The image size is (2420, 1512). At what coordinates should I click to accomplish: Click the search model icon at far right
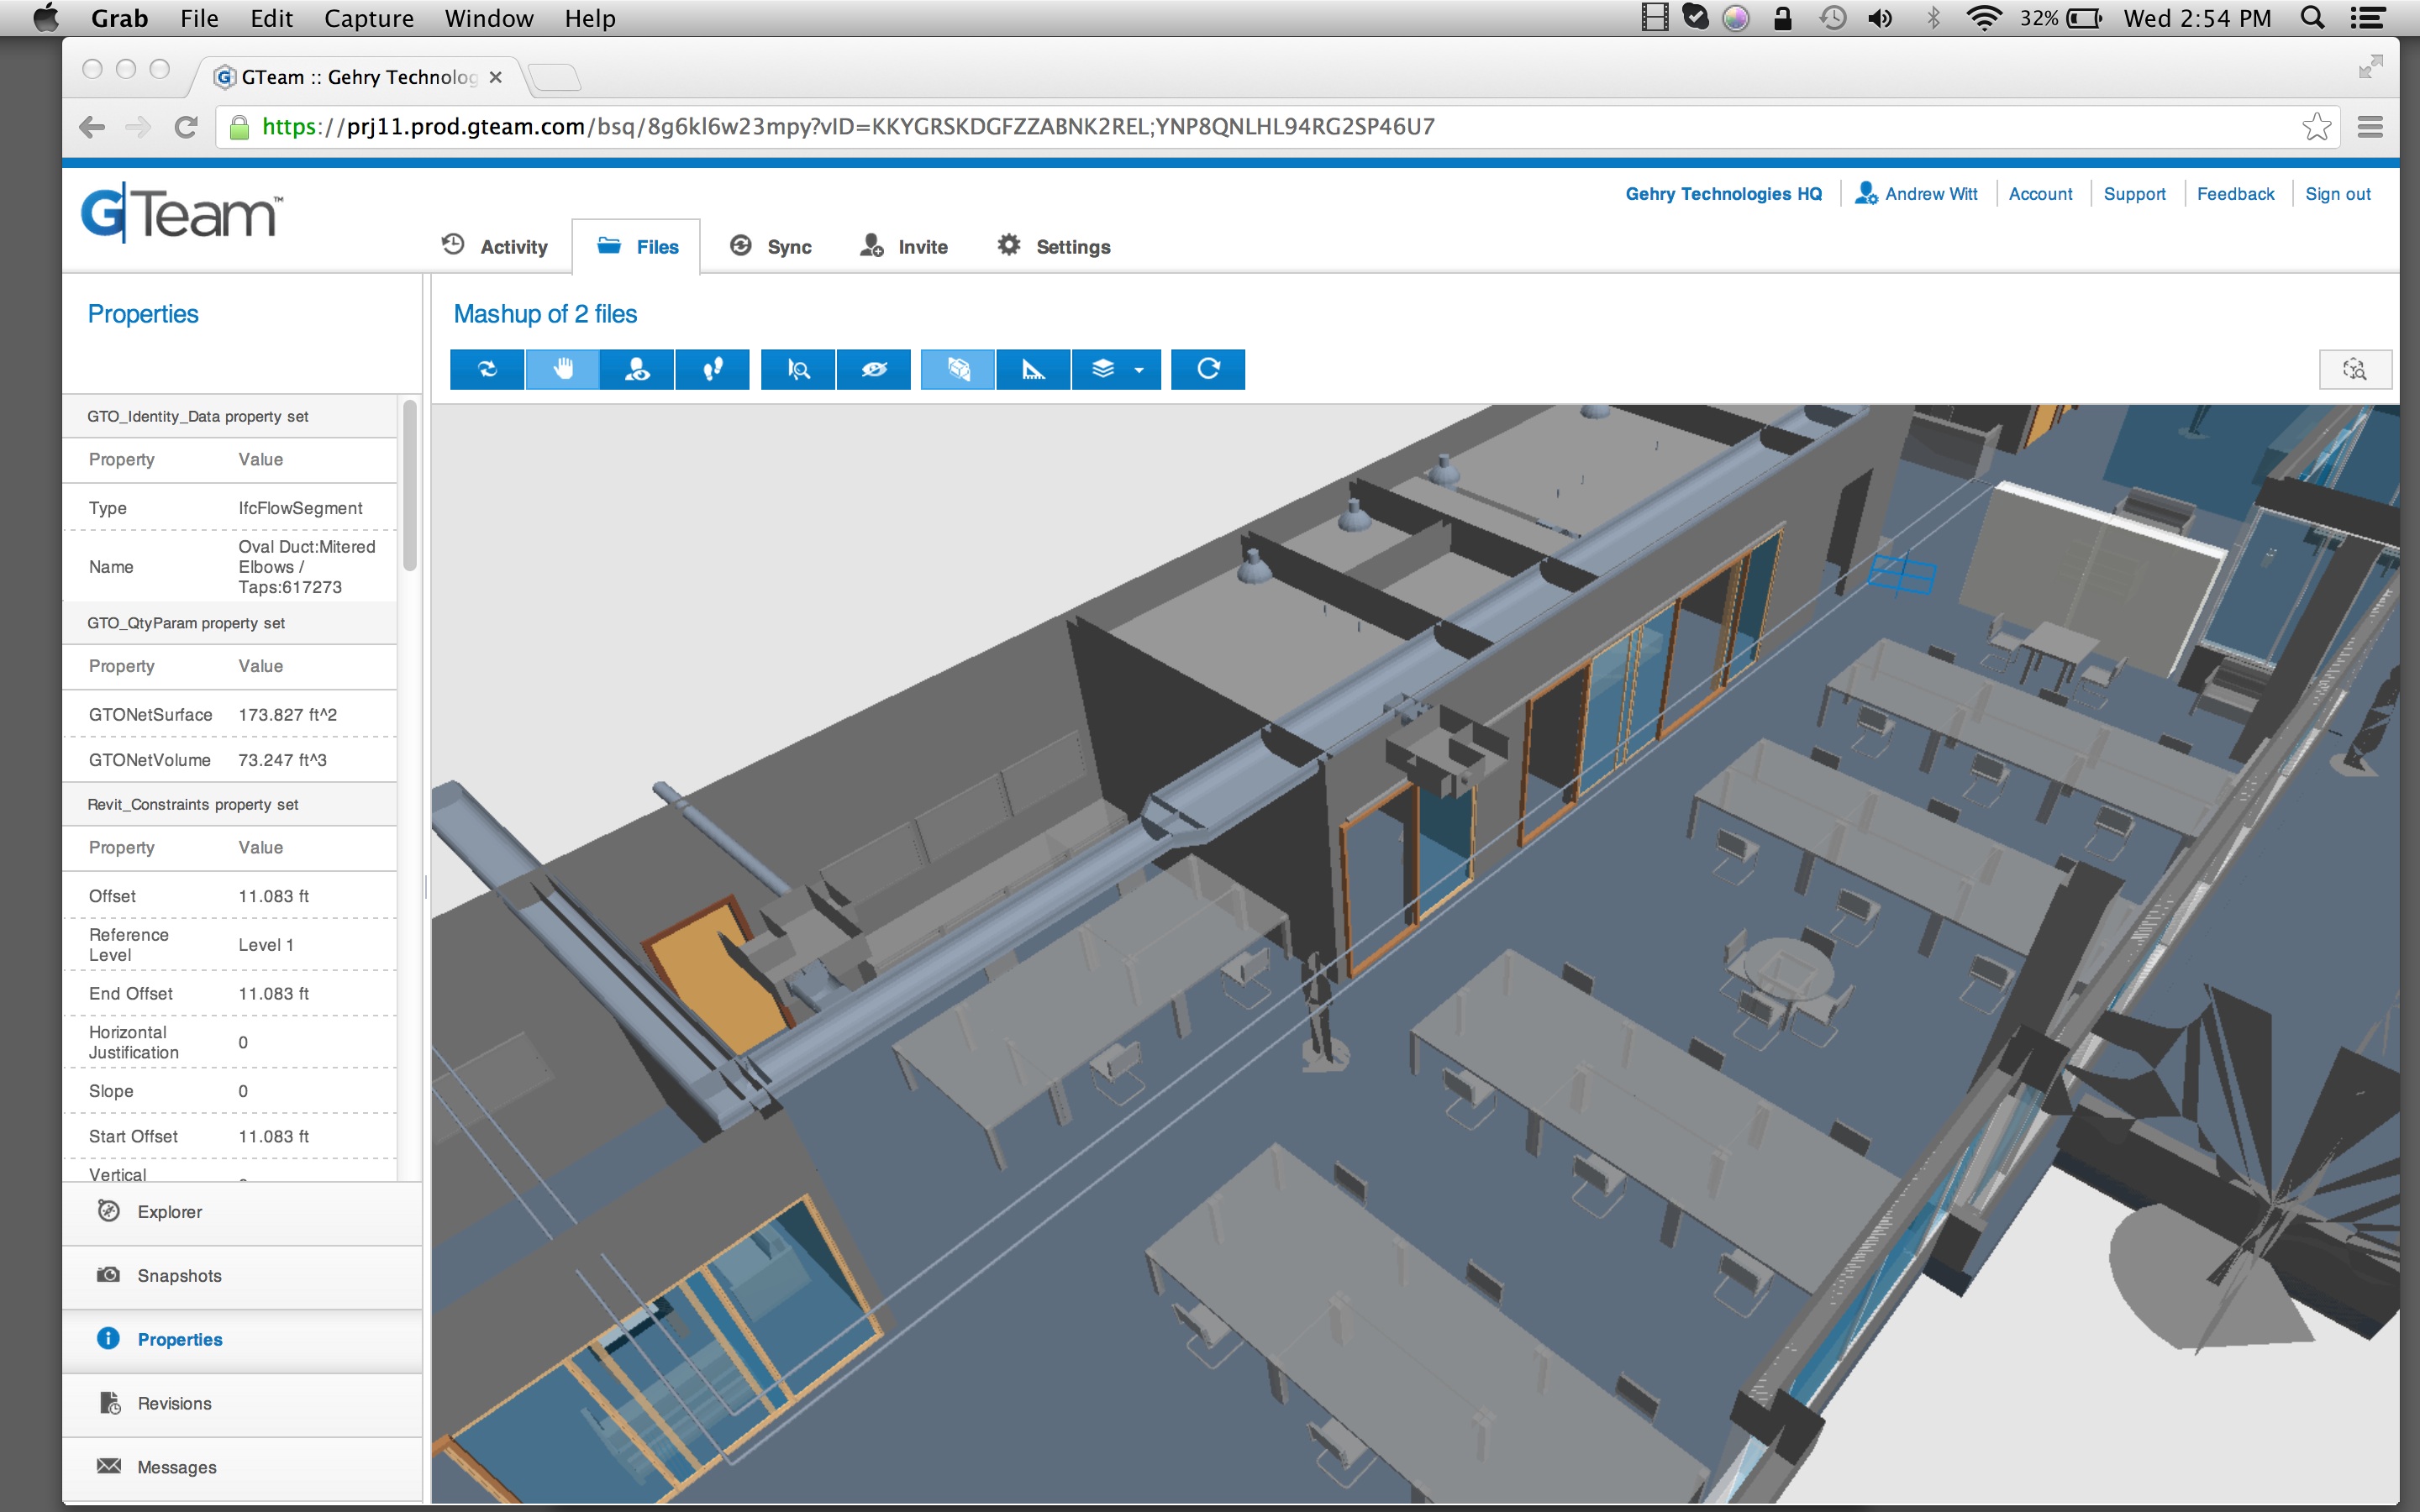(2355, 369)
